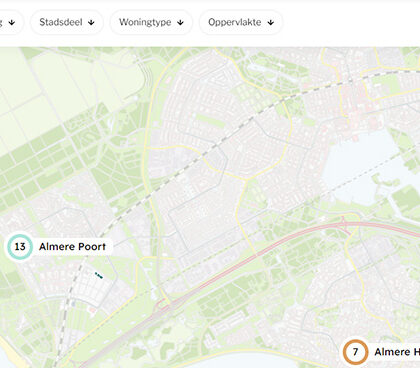
Task: Select the teal cluster marker showing 13
Action: 20,247
